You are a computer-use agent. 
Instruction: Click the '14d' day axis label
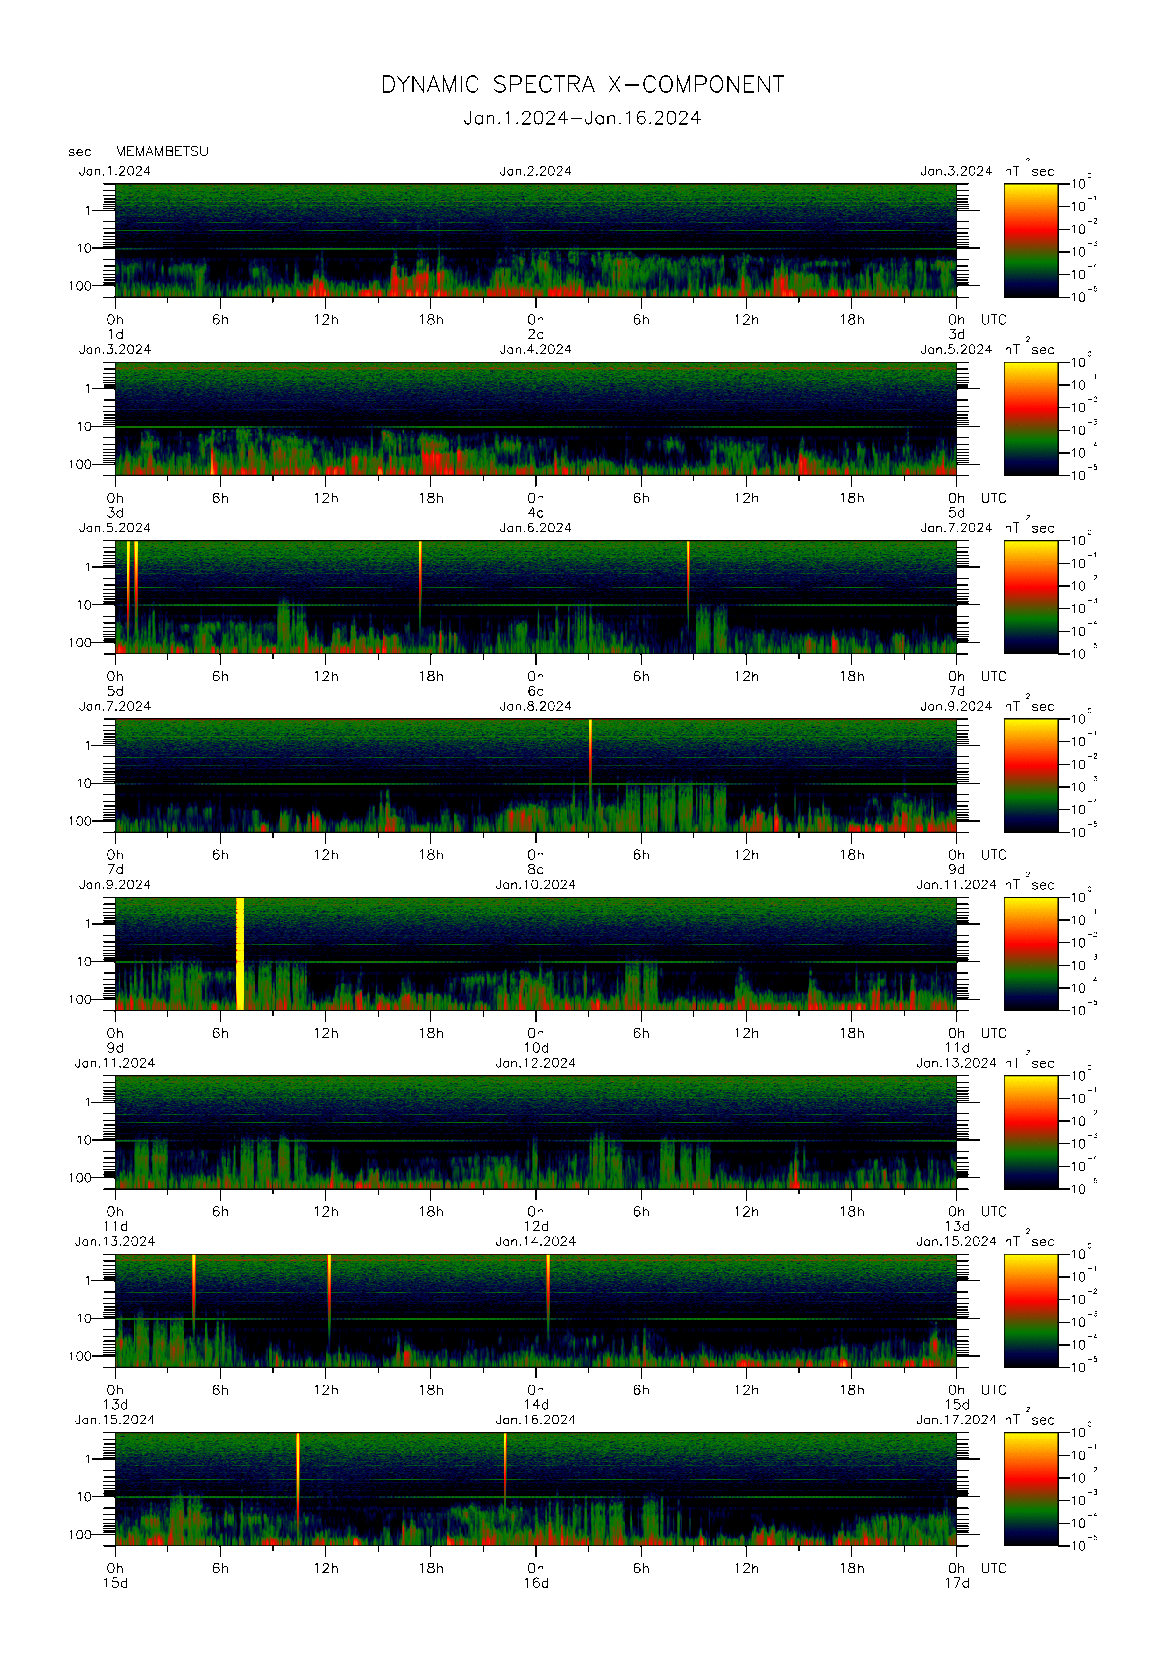pos(536,1405)
